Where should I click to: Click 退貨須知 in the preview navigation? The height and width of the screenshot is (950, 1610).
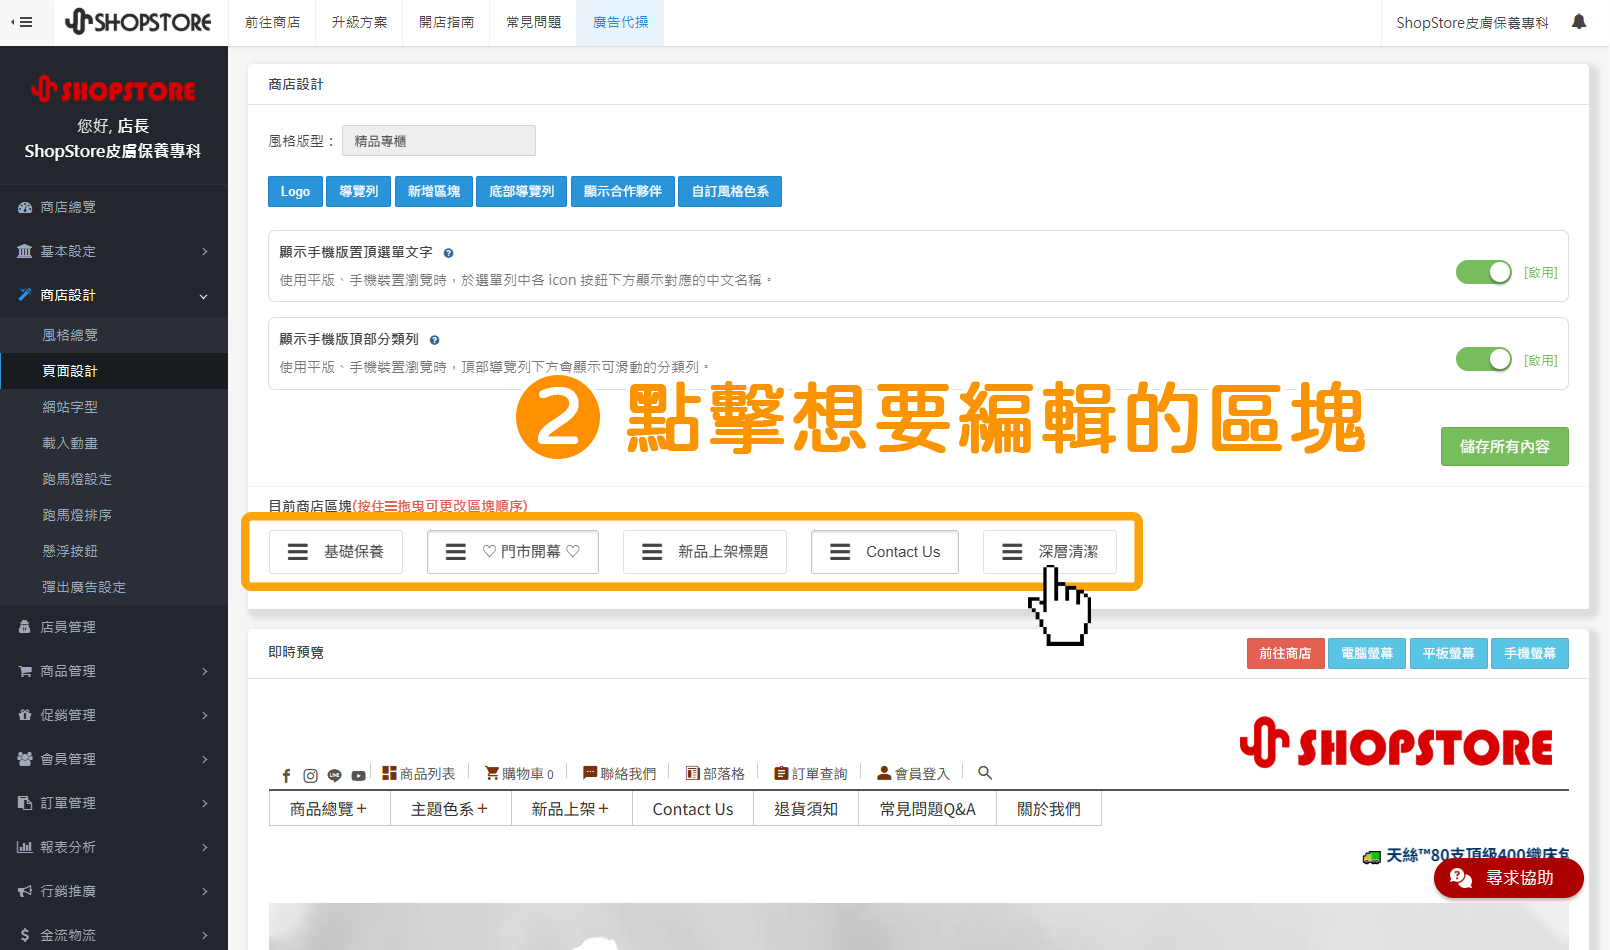pos(806,809)
